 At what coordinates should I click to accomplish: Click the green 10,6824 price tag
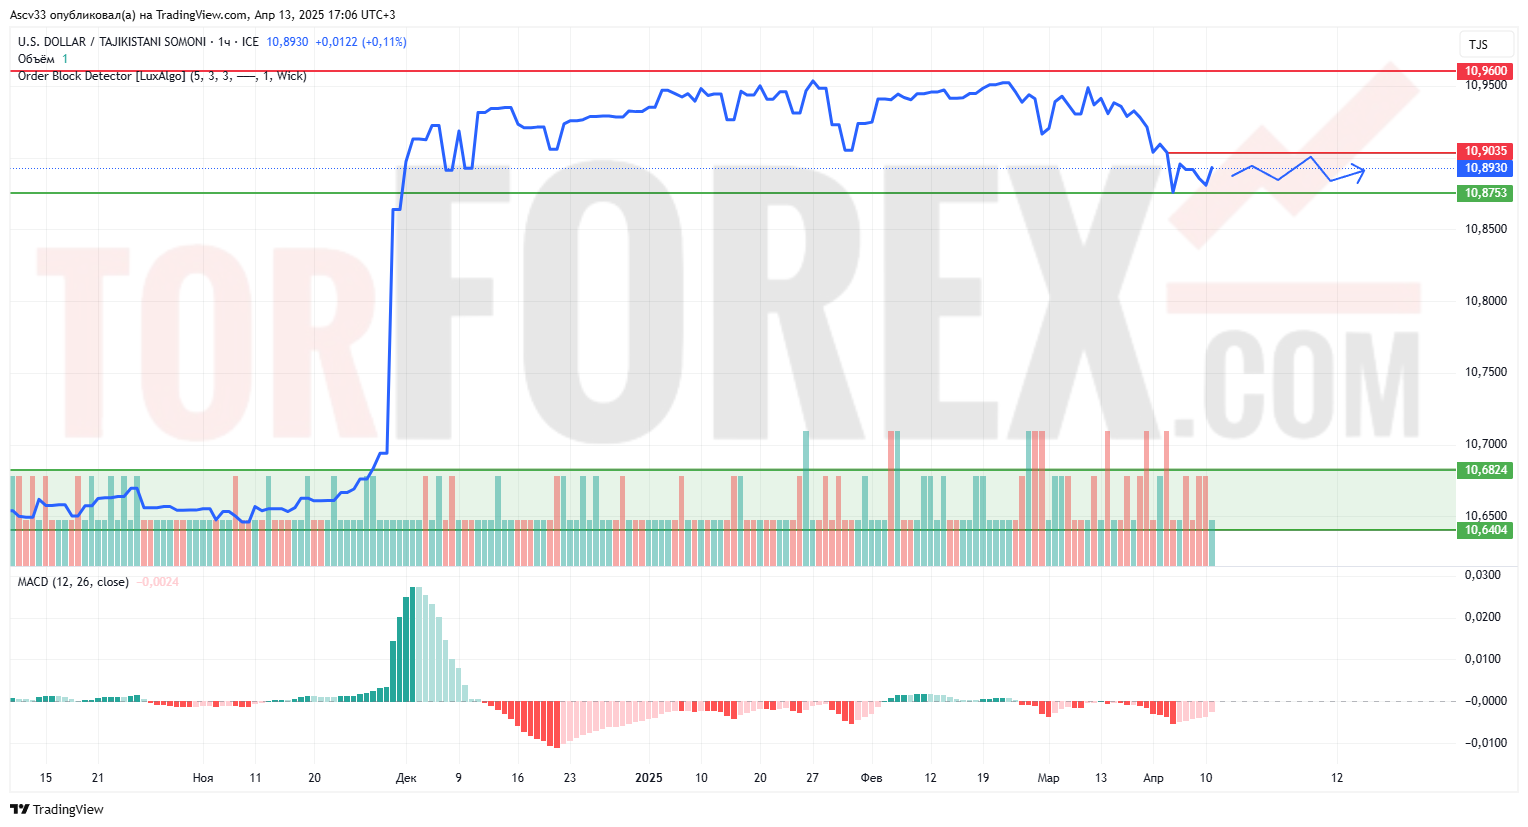[1485, 470]
